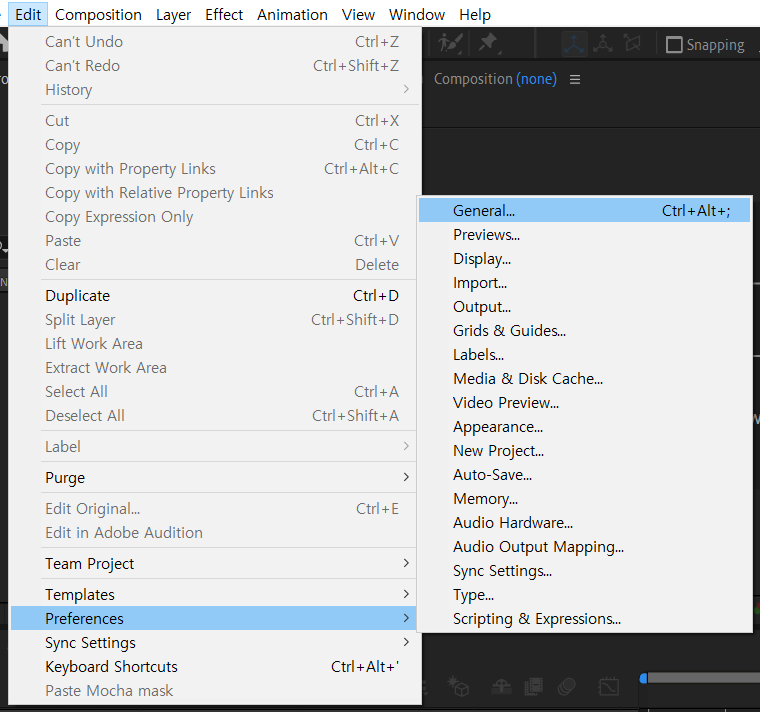Click Edit in Adobe Audition entry
Image resolution: width=760 pixels, height=712 pixels.
tap(214, 533)
